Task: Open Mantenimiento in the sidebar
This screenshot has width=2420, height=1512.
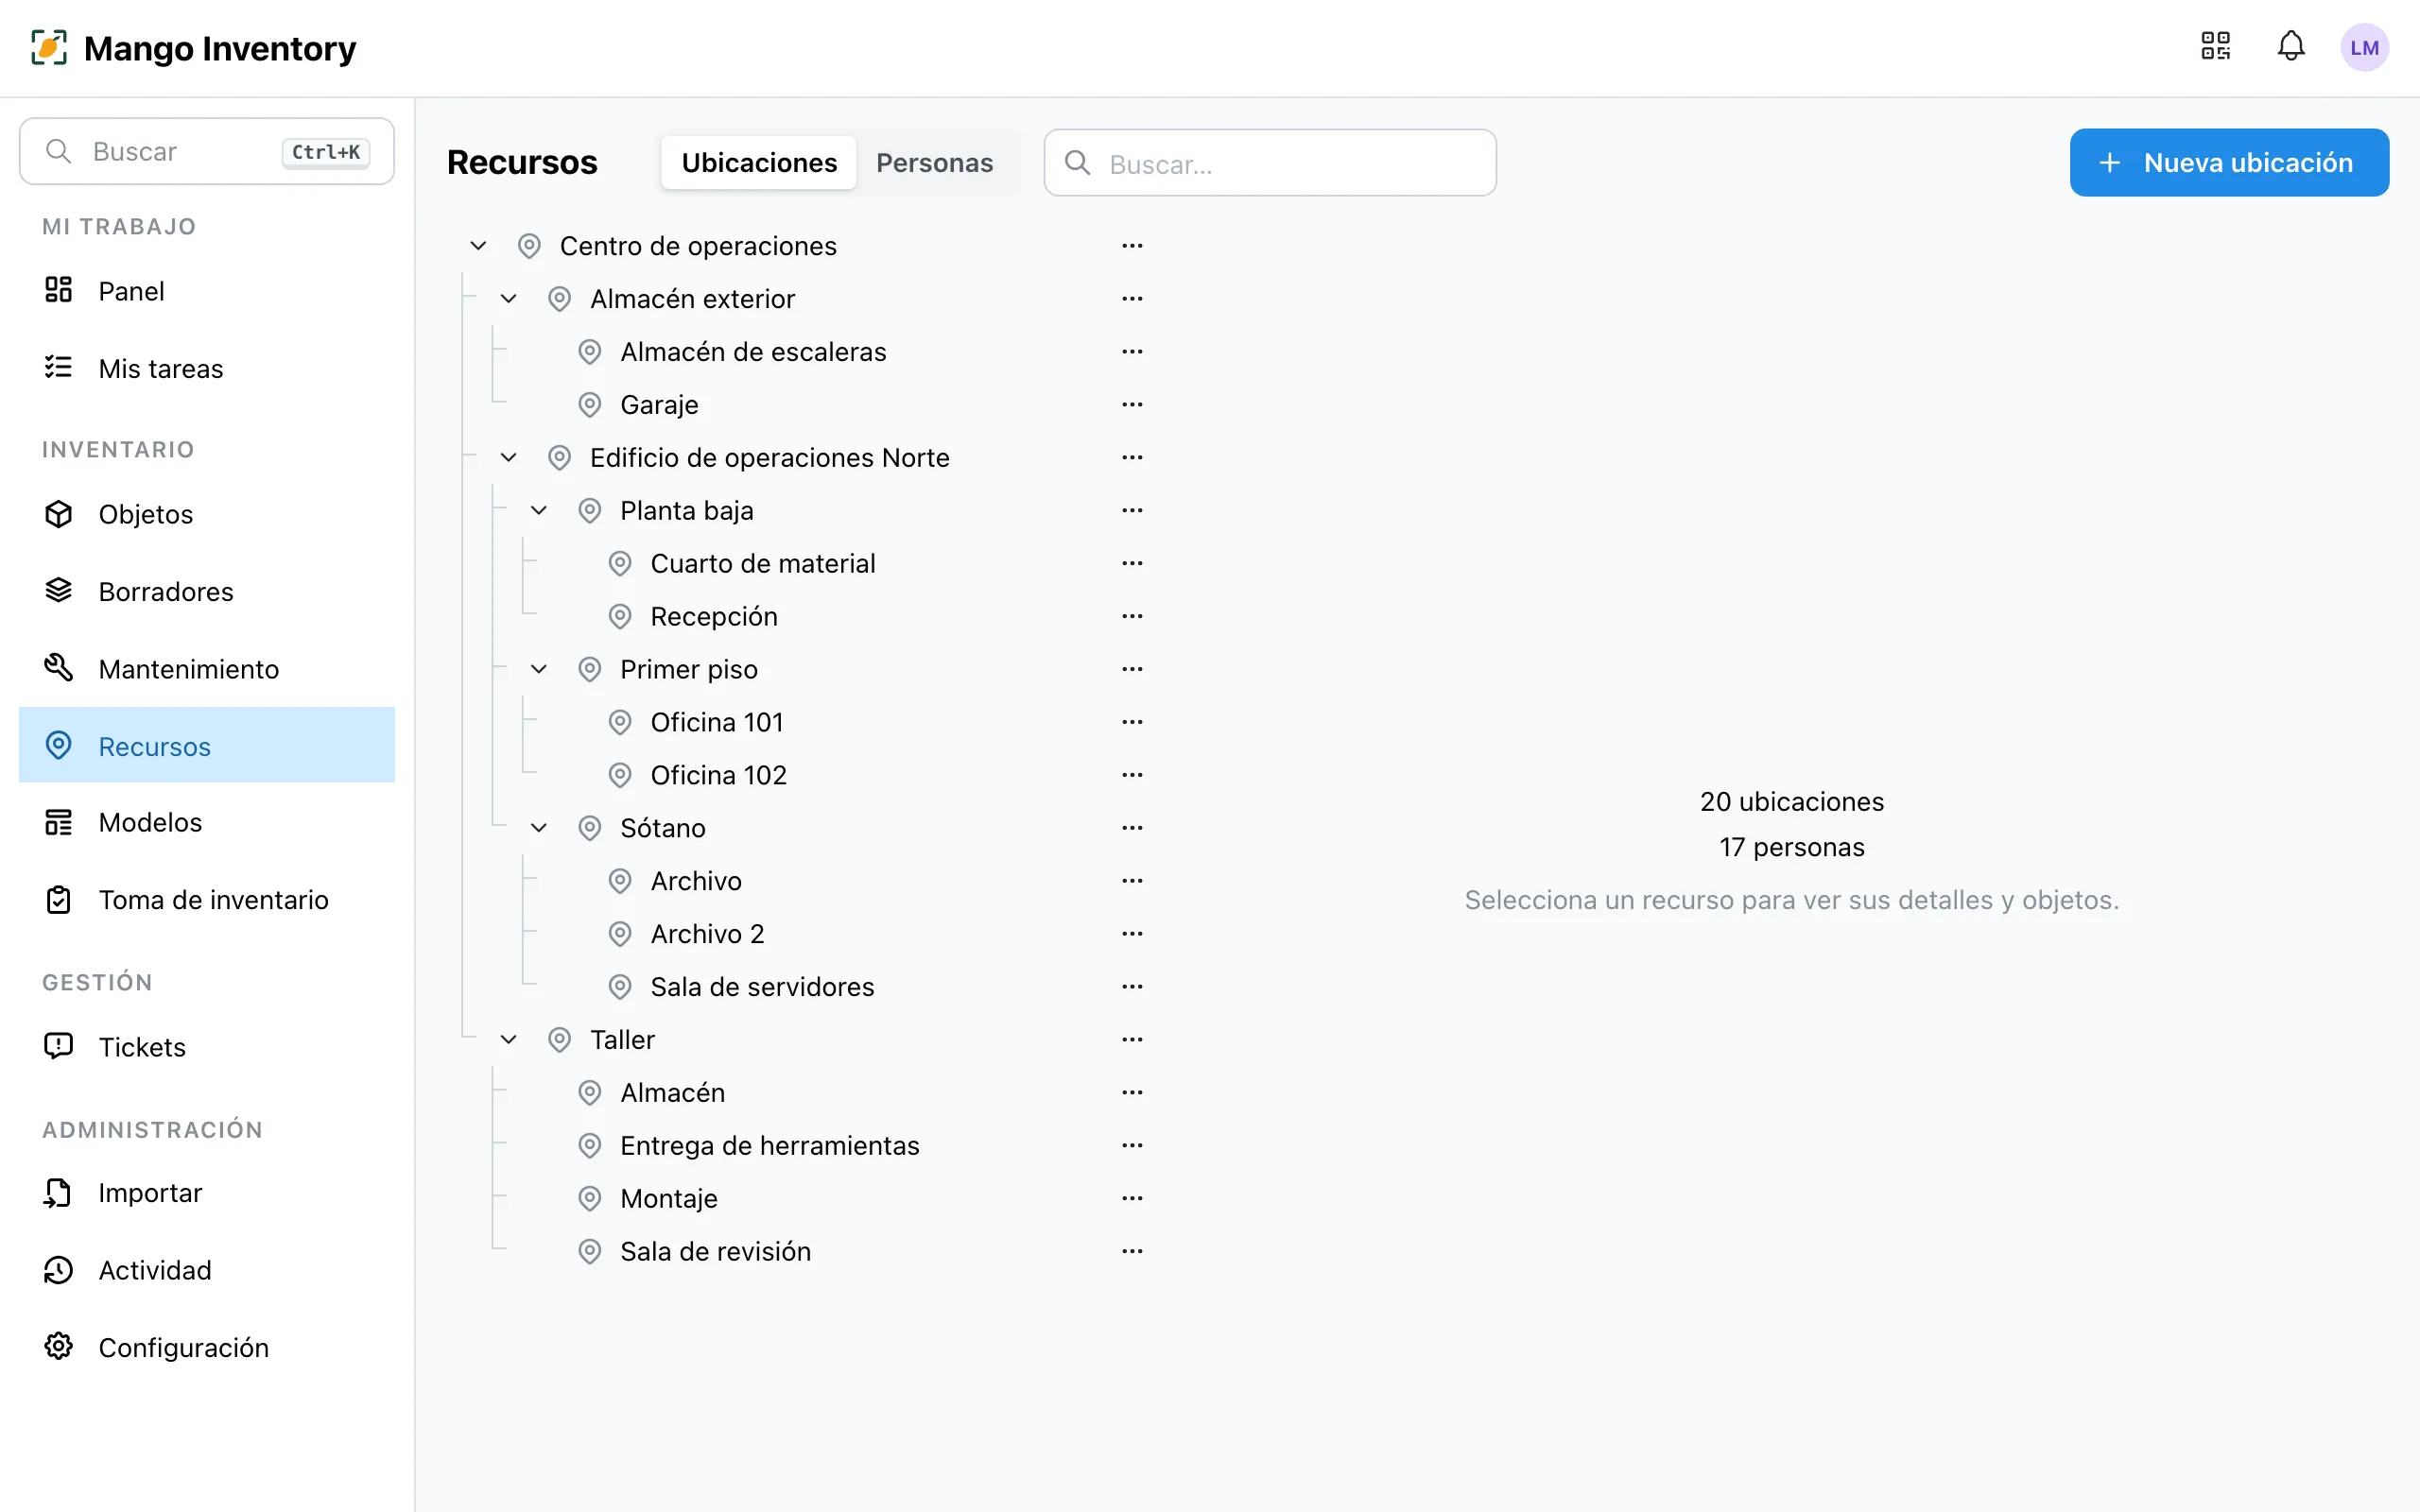Action: pyautogui.click(x=207, y=669)
